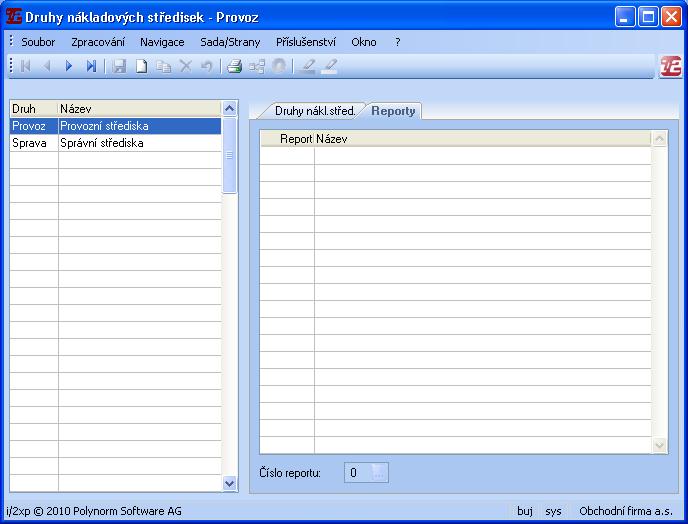Viewport: 688px width, 524px height.
Task: Open the Sada/Strany menu
Action: point(230,42)
